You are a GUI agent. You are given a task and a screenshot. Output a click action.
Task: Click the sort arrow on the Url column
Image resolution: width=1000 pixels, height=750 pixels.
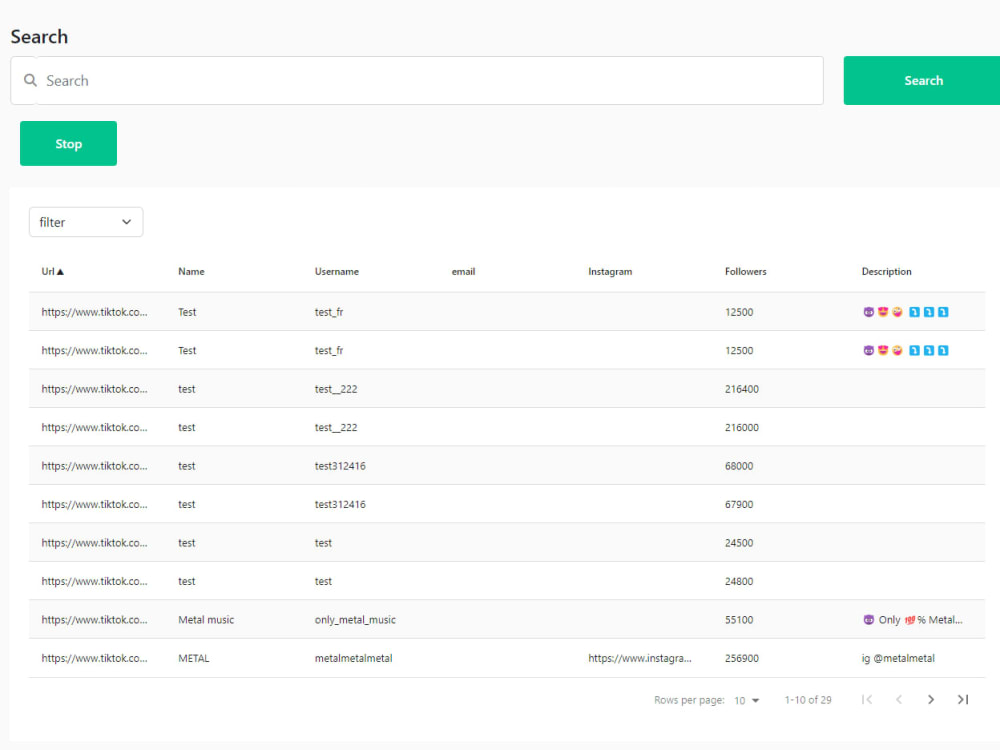(x=63, y=270)
